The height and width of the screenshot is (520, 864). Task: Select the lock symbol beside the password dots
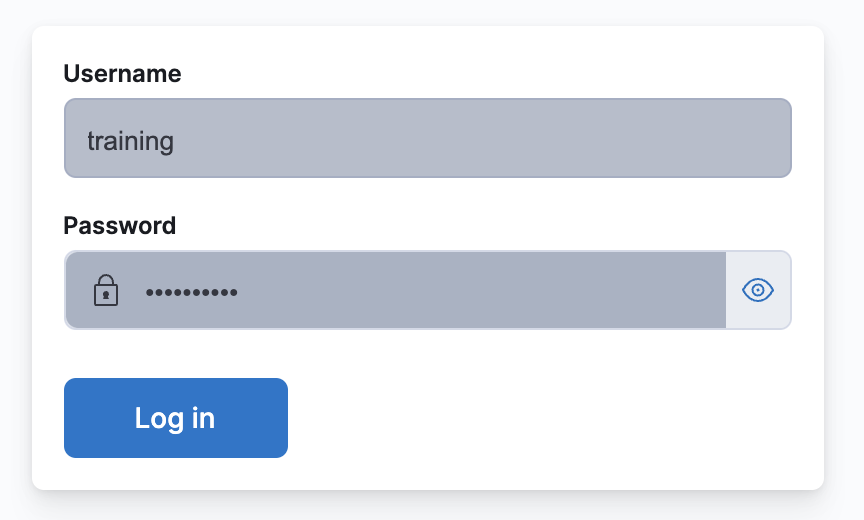(106, 290)
